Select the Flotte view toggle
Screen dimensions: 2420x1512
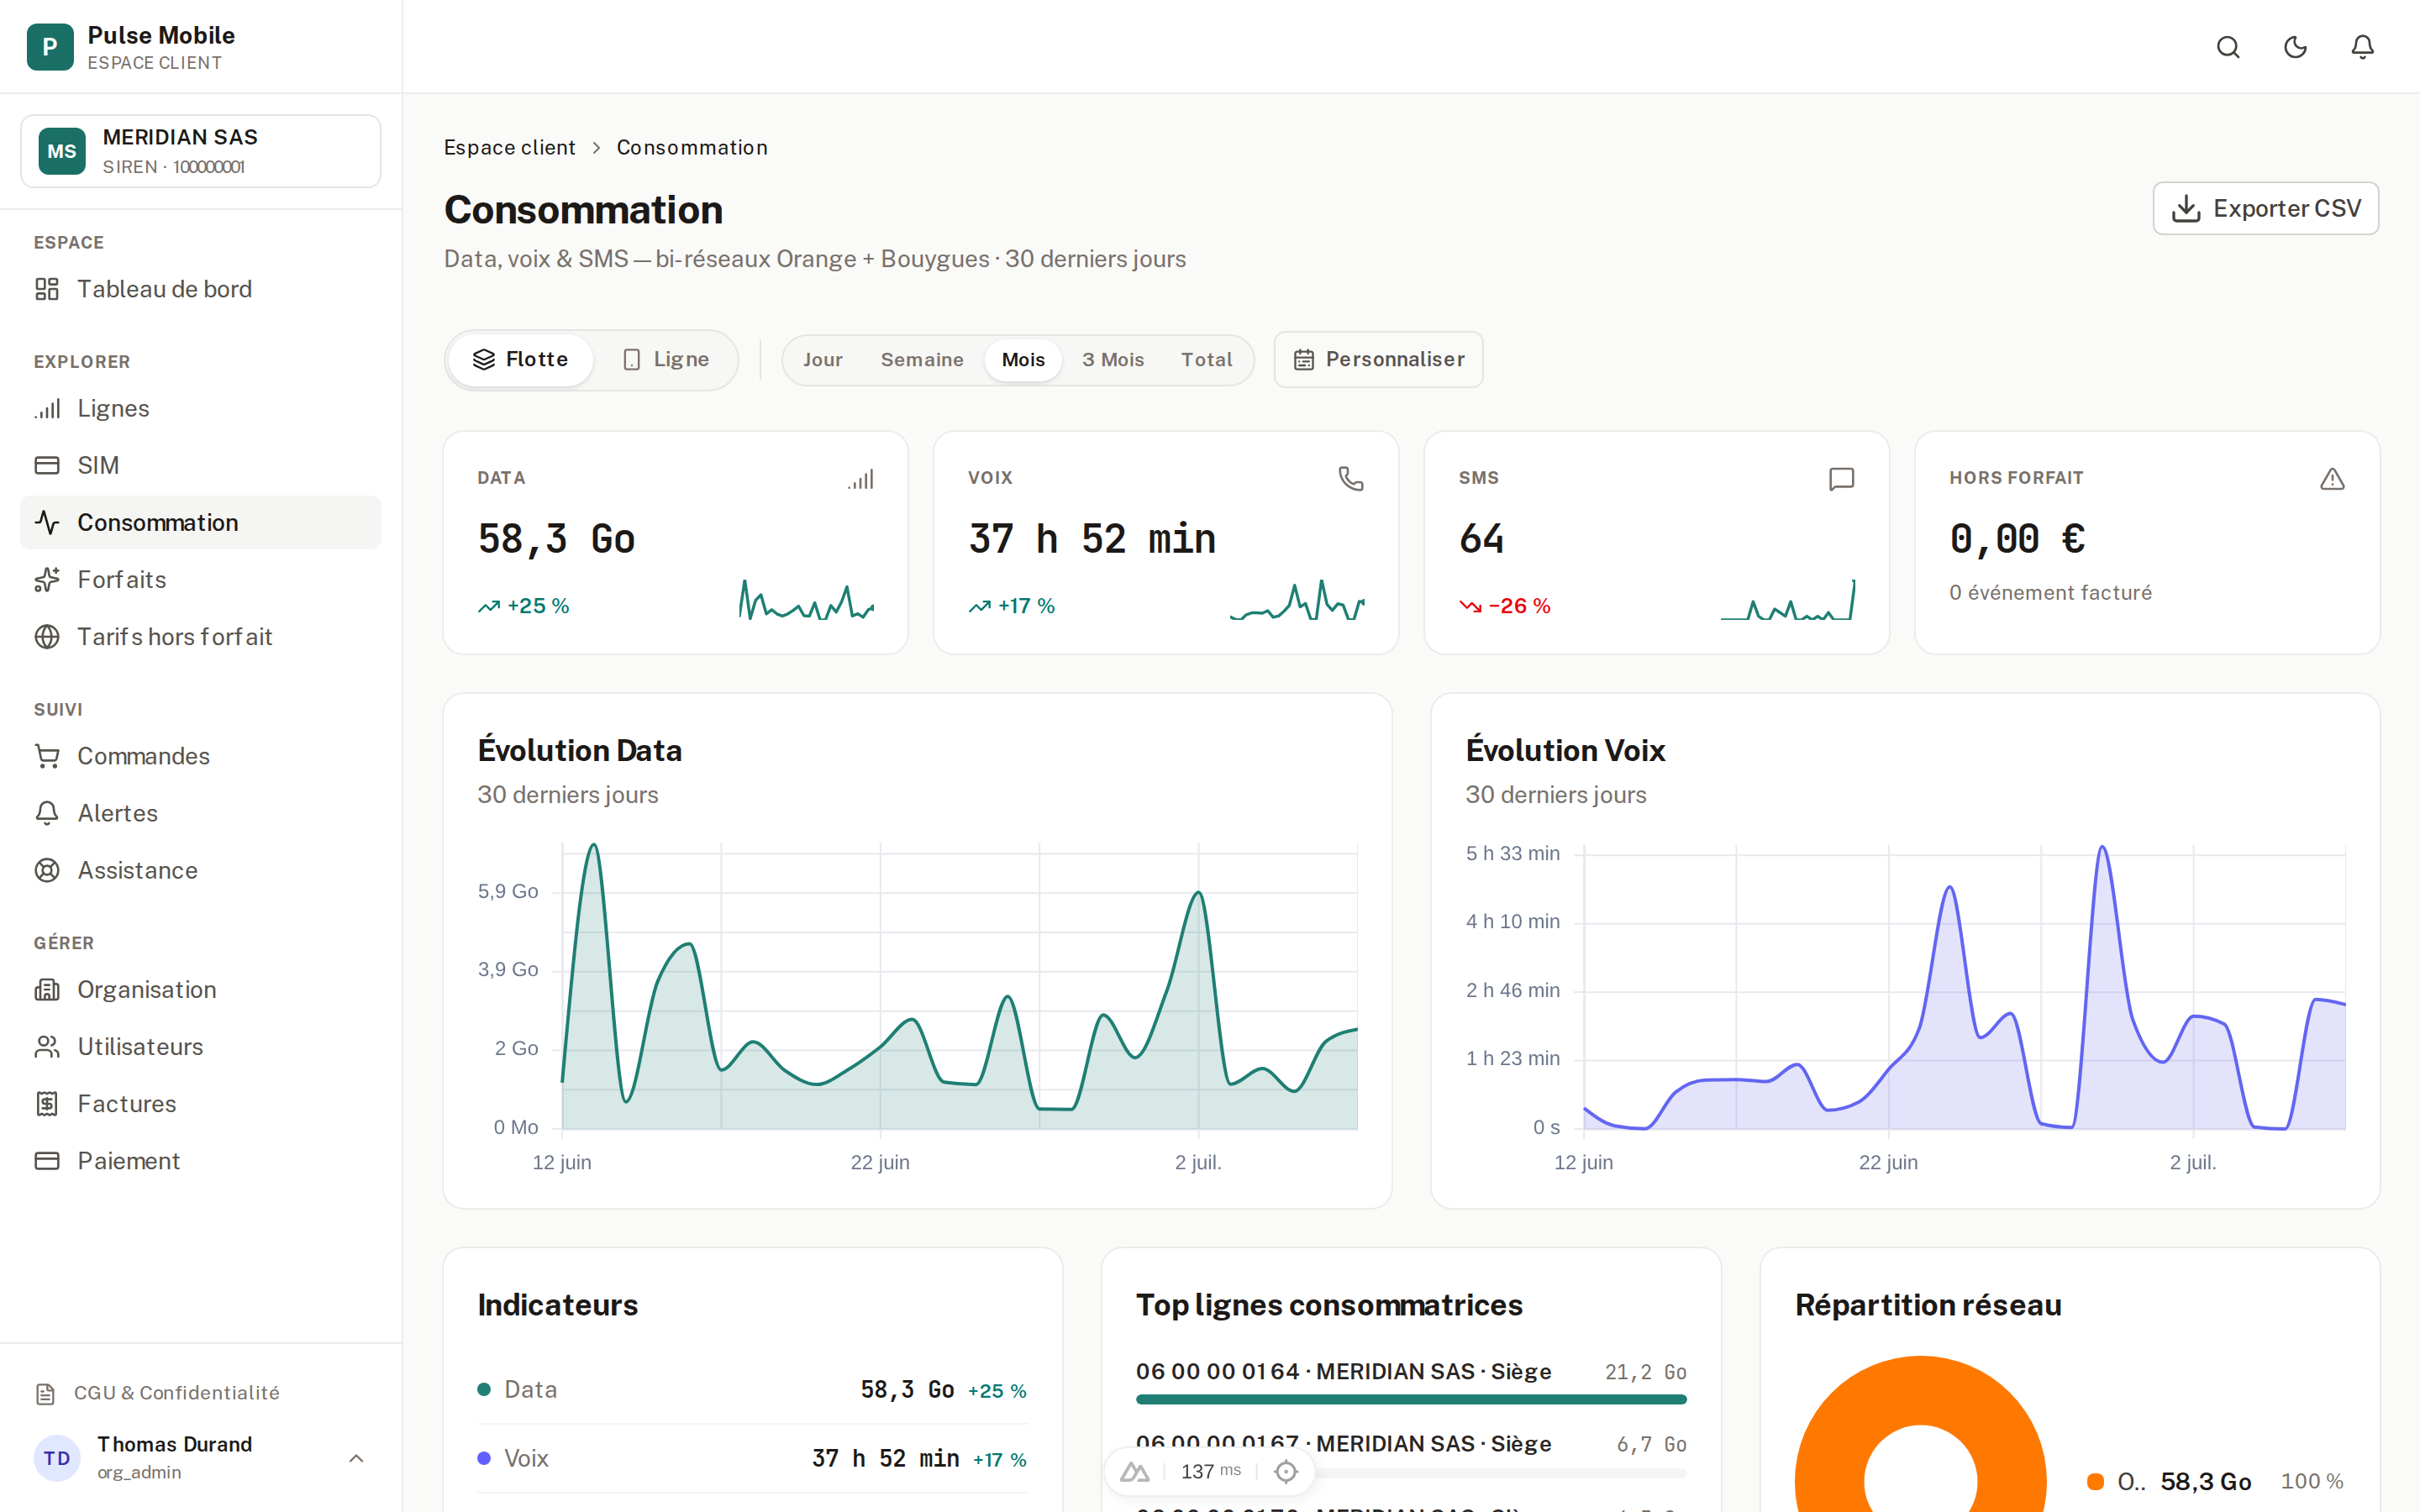point(520,359)
